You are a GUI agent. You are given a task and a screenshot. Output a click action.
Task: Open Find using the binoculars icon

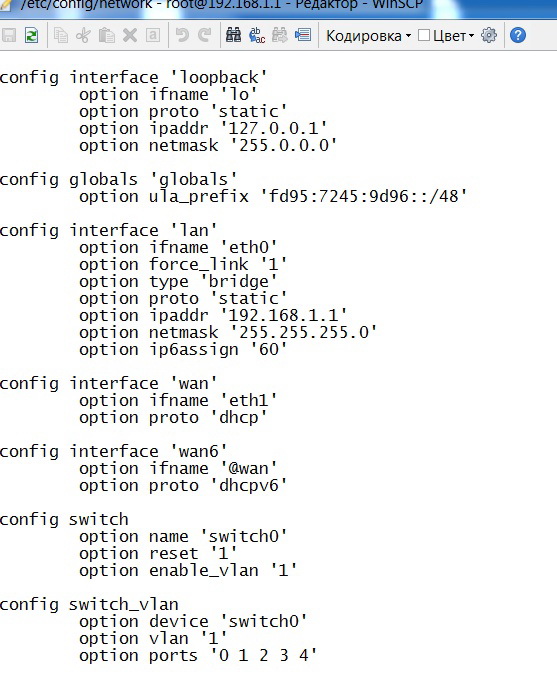pyautogui.click(x=233, y=35)
